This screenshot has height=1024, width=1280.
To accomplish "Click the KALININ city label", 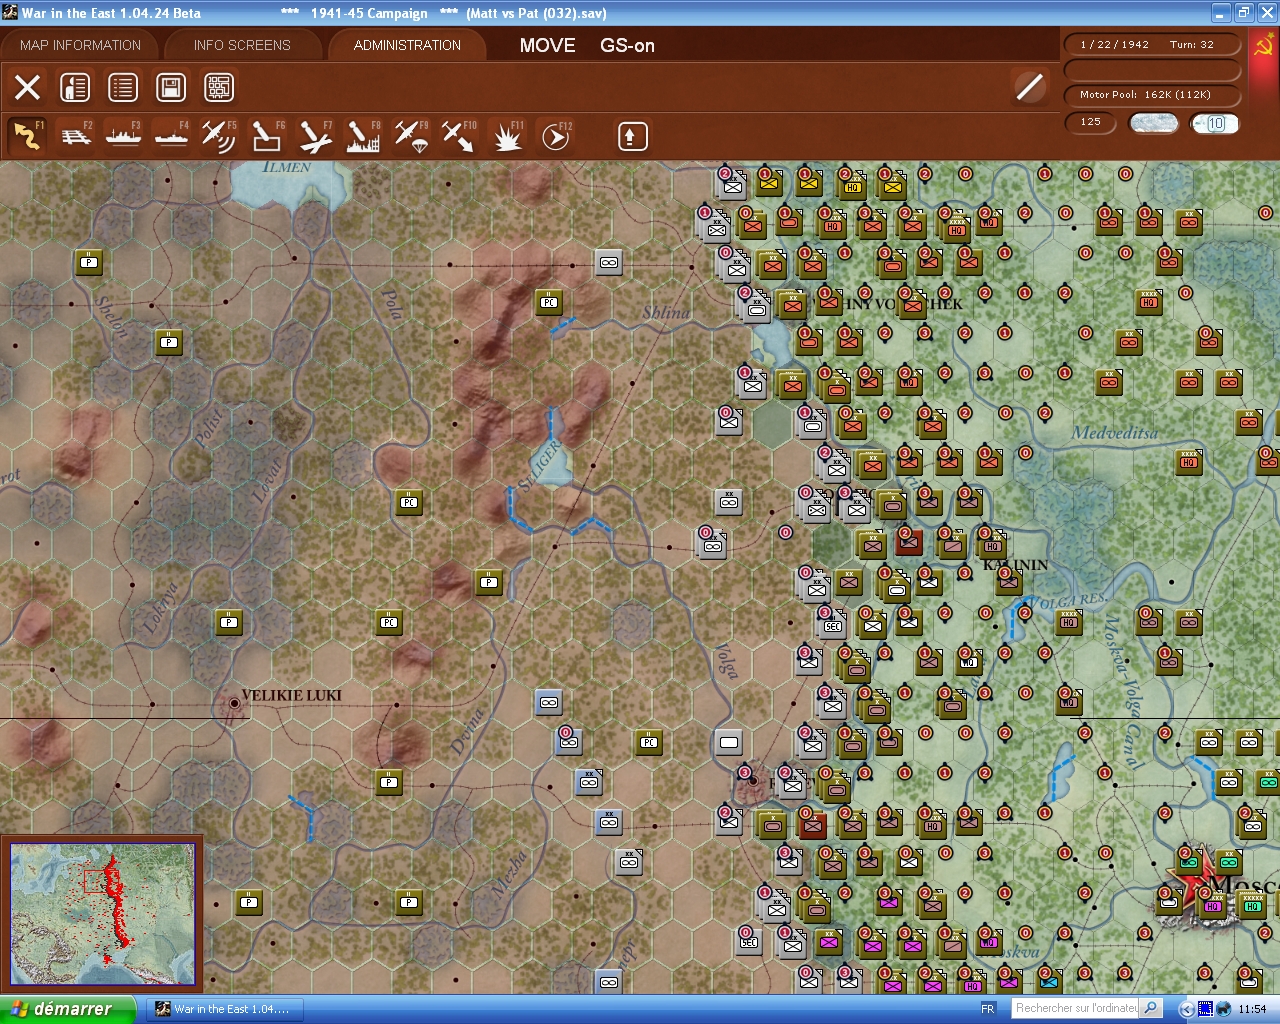I will 1016,565.
